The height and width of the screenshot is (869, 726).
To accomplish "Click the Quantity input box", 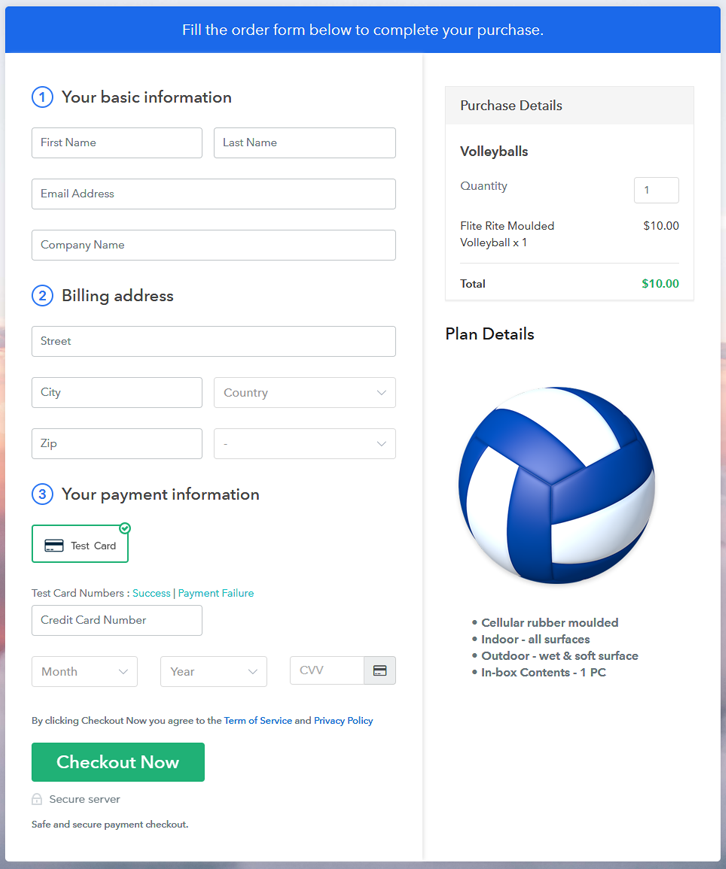I will (x=656, y=190).
